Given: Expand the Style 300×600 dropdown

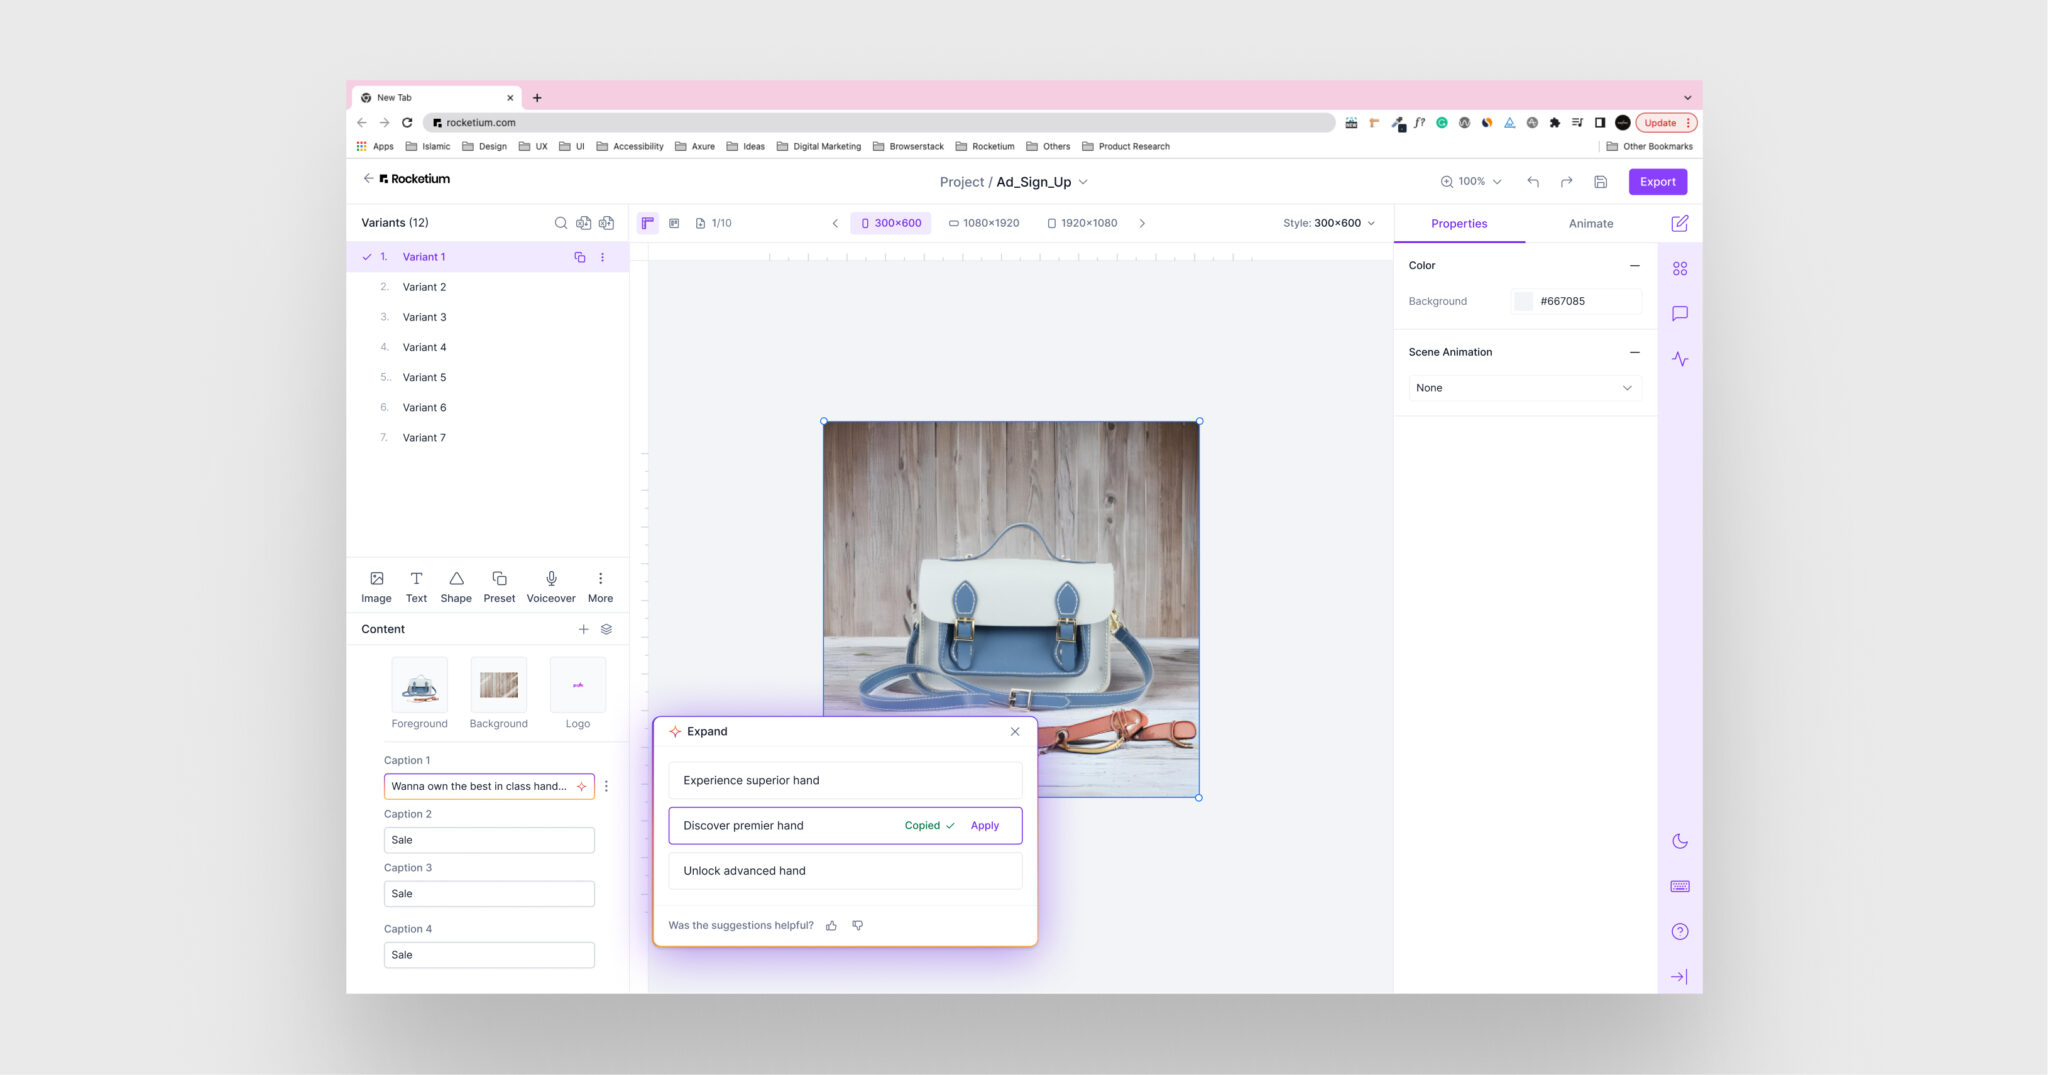Looking at the screenshot, I should click(1329, 223).
